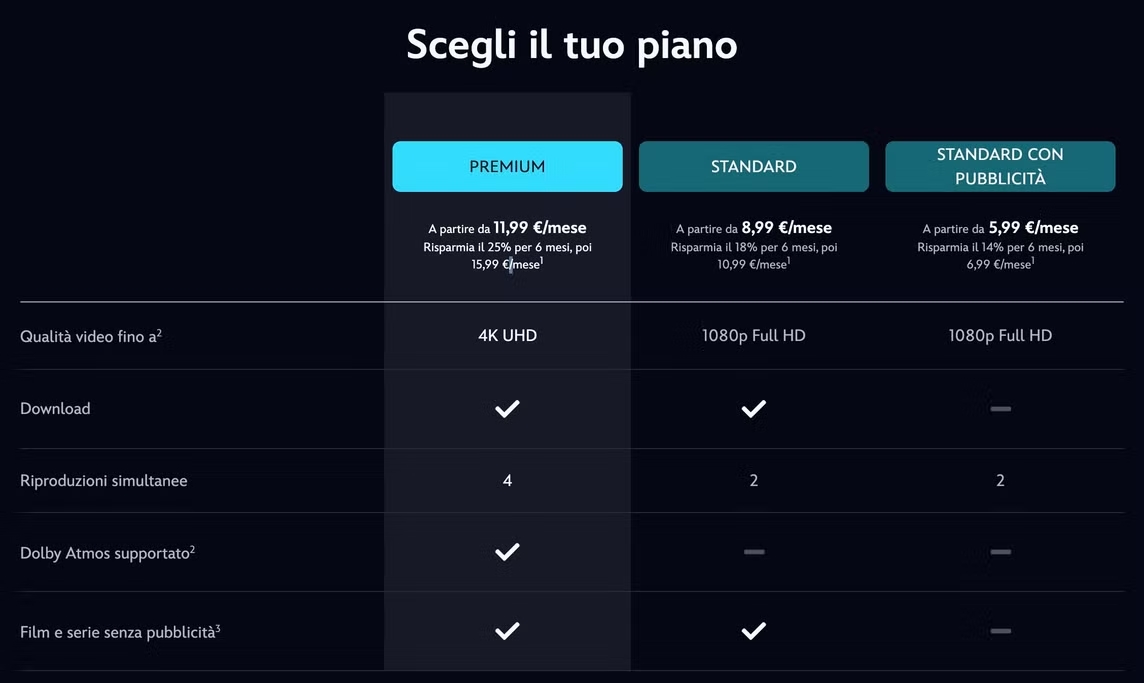Viewport: 1144px width, 683px height.
Task: Click the Scegli il tuo piano heading
Action: 572,45
